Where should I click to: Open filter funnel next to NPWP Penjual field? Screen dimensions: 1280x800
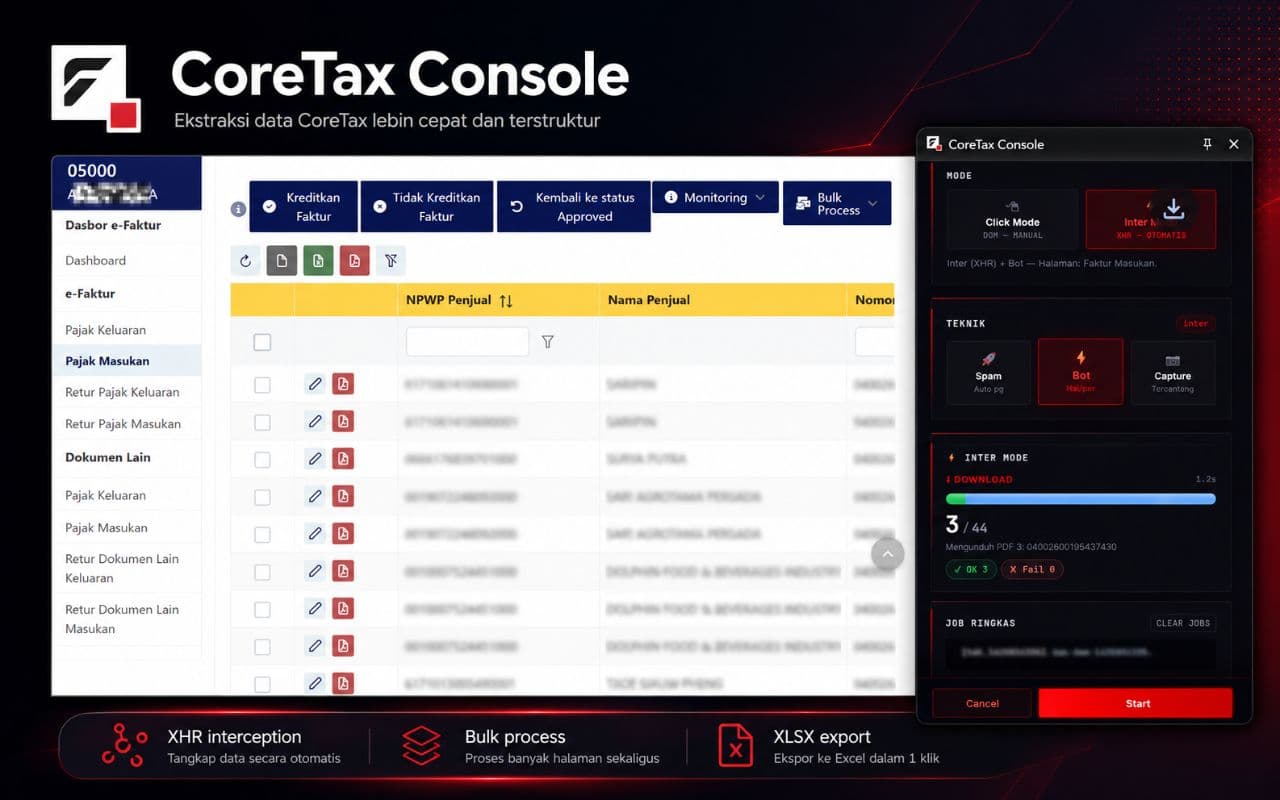pyautogui.click(x=547, y=342)
